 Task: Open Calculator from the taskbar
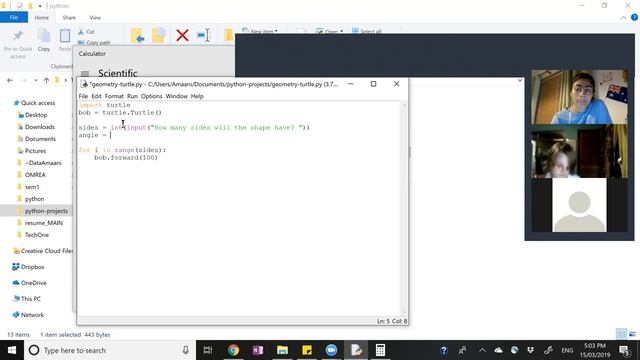[x=380, y=350]
